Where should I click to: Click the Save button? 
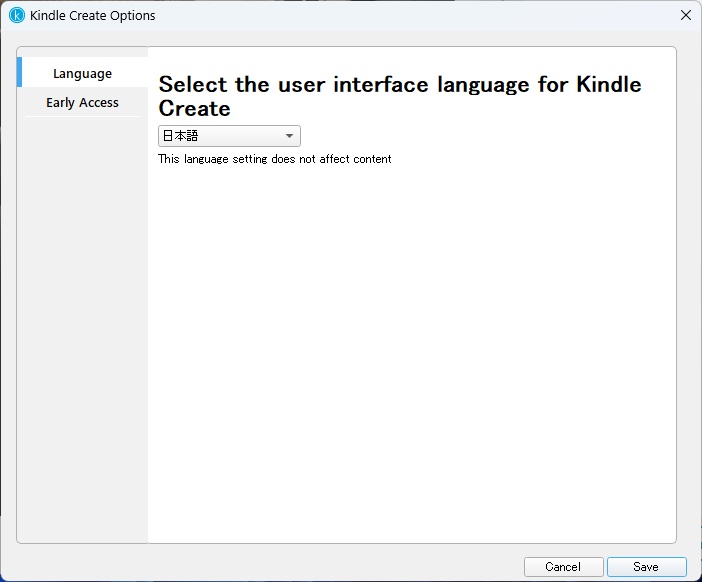(646, 567)
